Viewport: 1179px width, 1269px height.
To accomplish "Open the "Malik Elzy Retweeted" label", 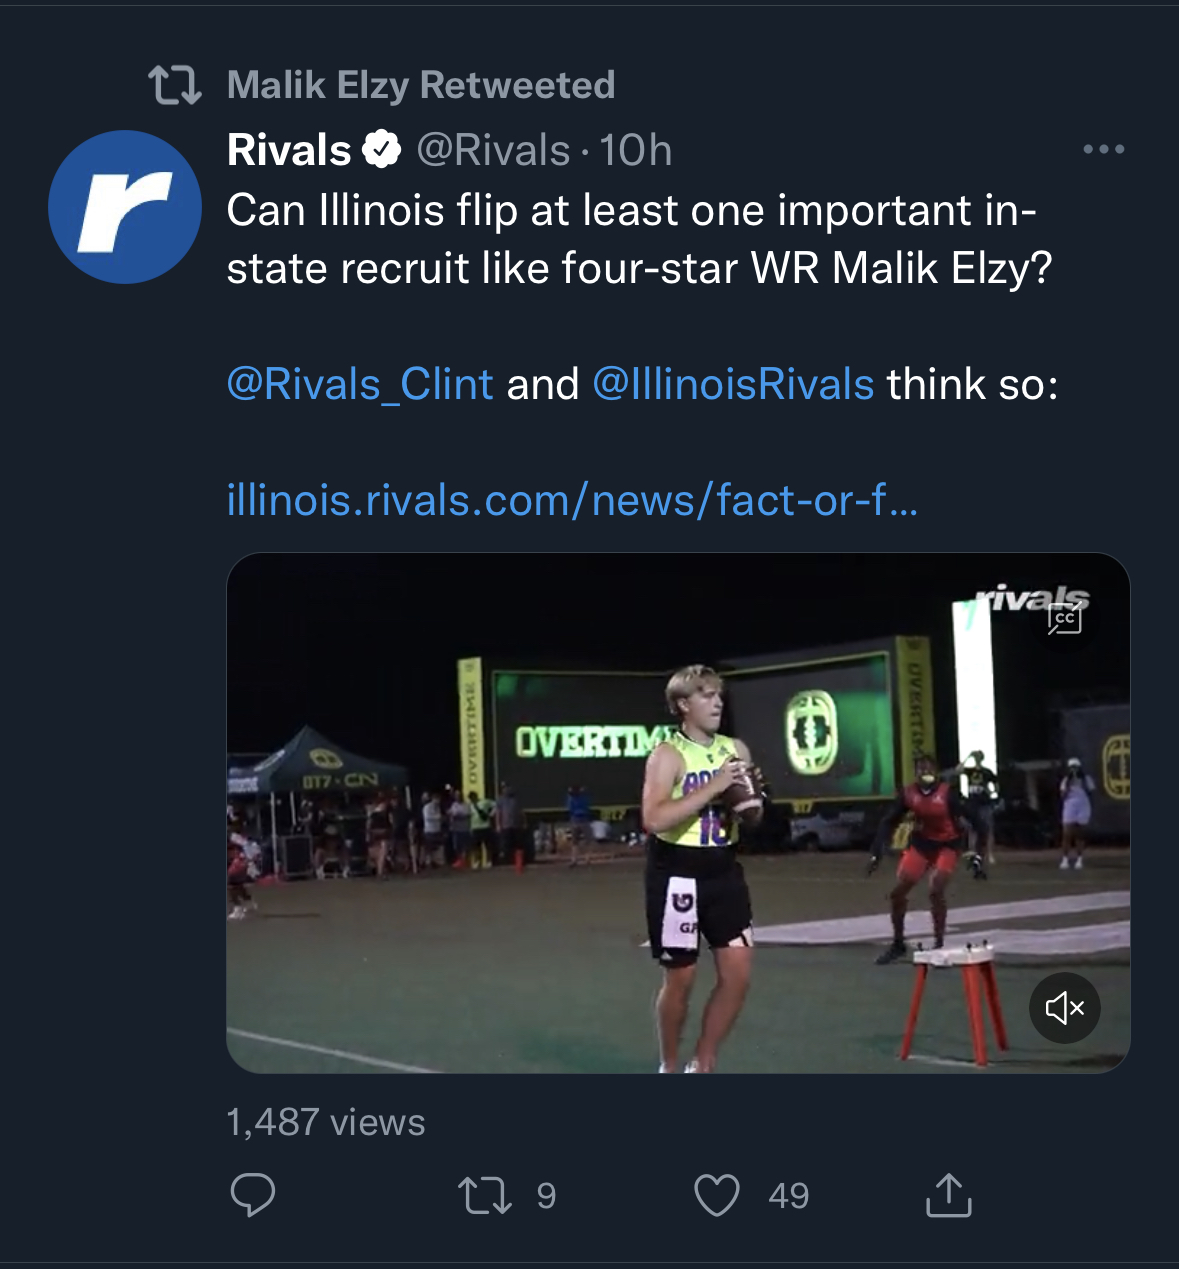I will pos(421,86).
